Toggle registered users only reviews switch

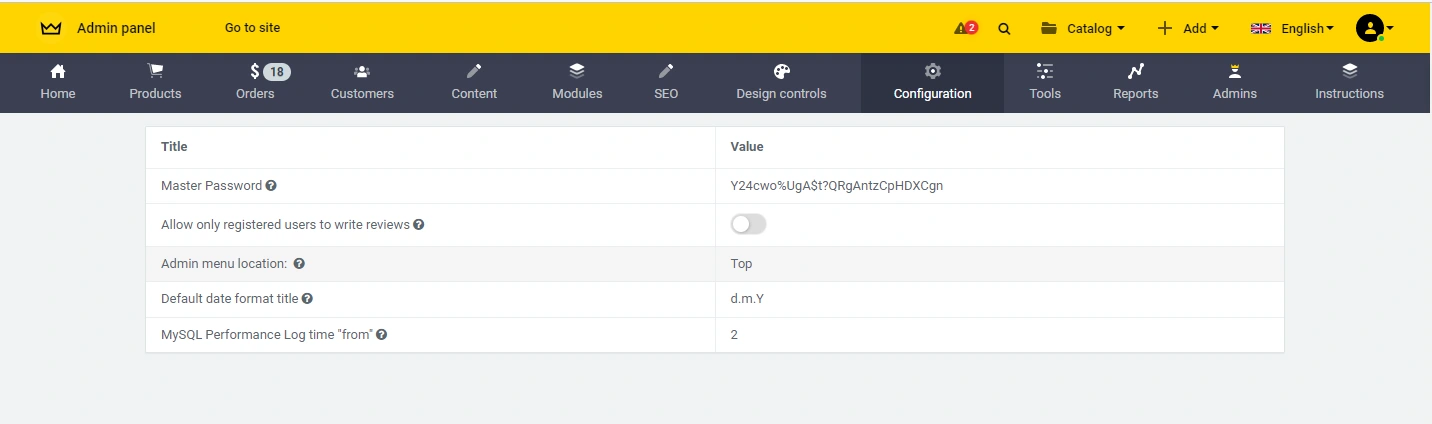(748, 225)
